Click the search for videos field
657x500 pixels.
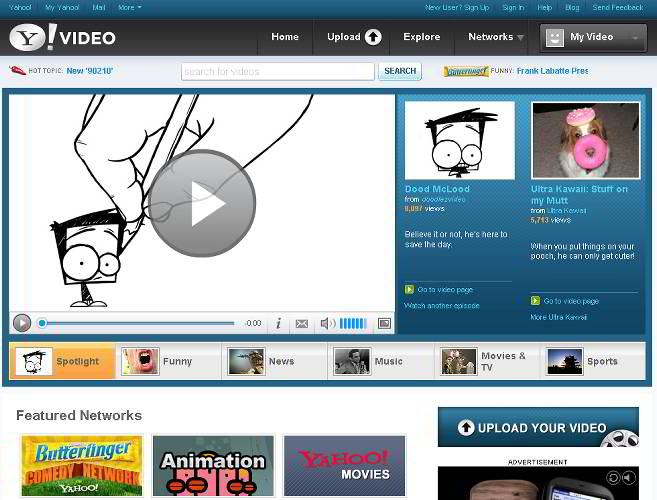pos(277,72)
